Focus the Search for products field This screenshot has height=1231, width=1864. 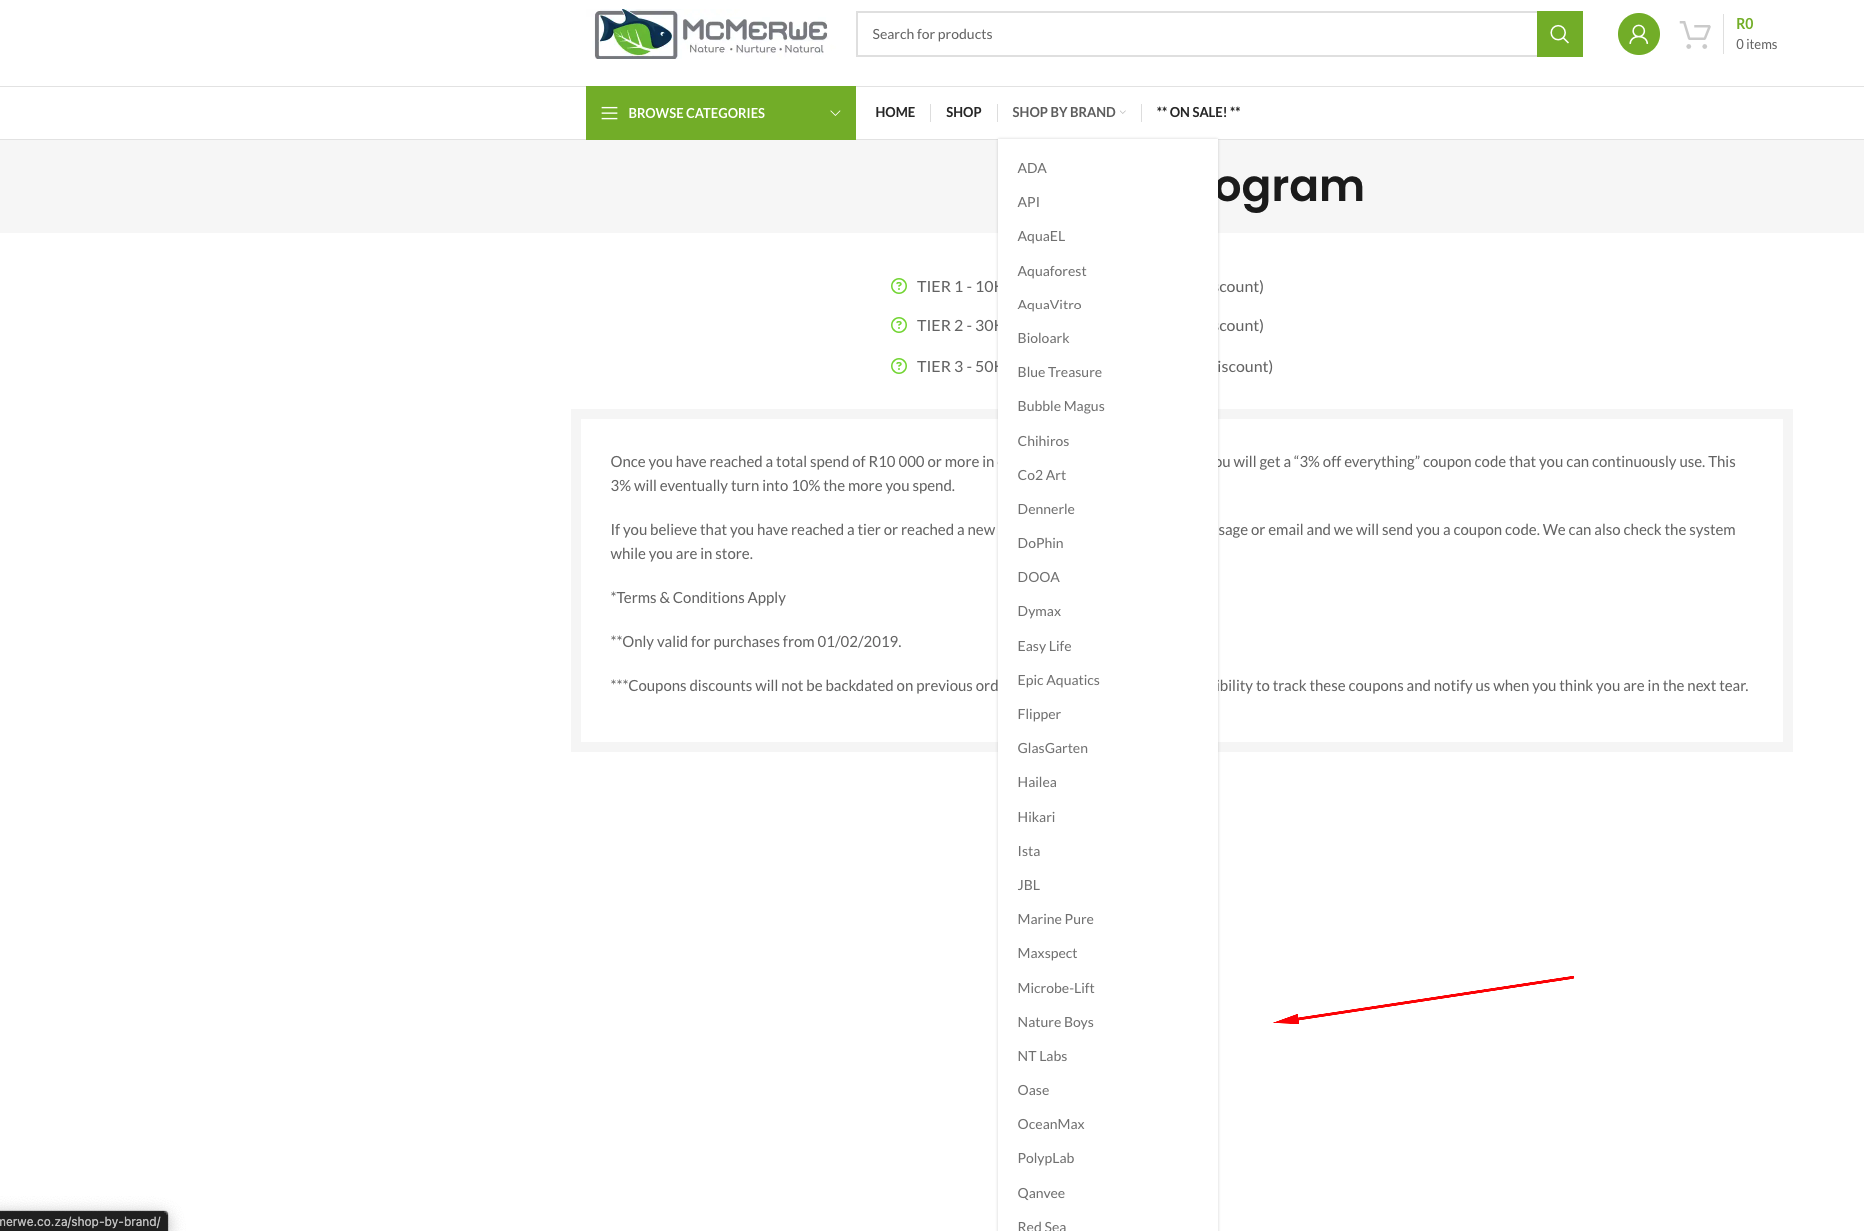point(1196,34)
